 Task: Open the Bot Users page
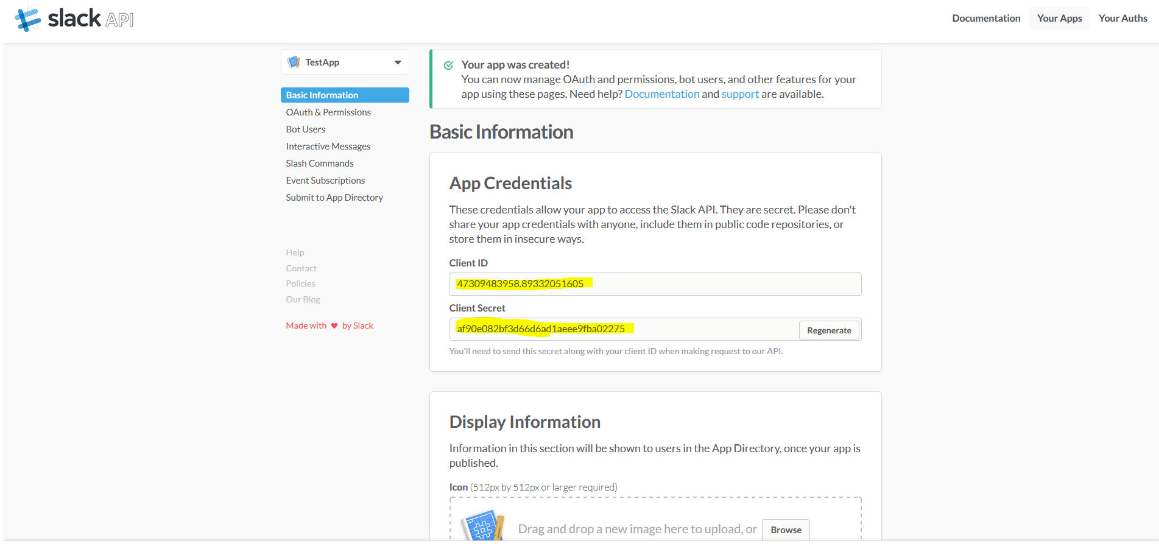click(x=305, y=129)
